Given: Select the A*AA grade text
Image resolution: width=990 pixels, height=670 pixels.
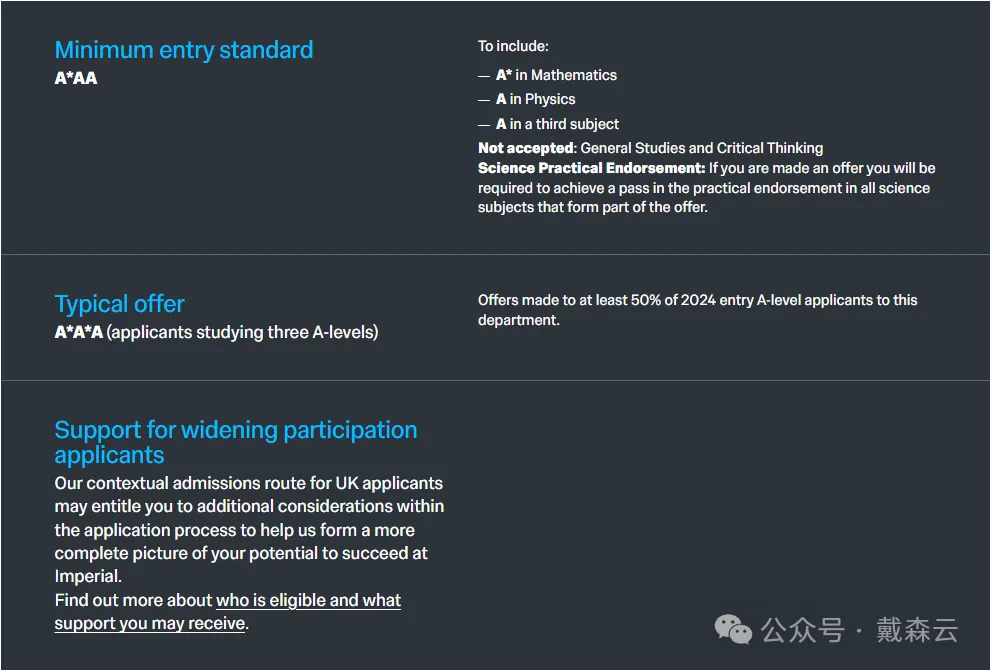Looking at the screenshot, I should point(76,78).
